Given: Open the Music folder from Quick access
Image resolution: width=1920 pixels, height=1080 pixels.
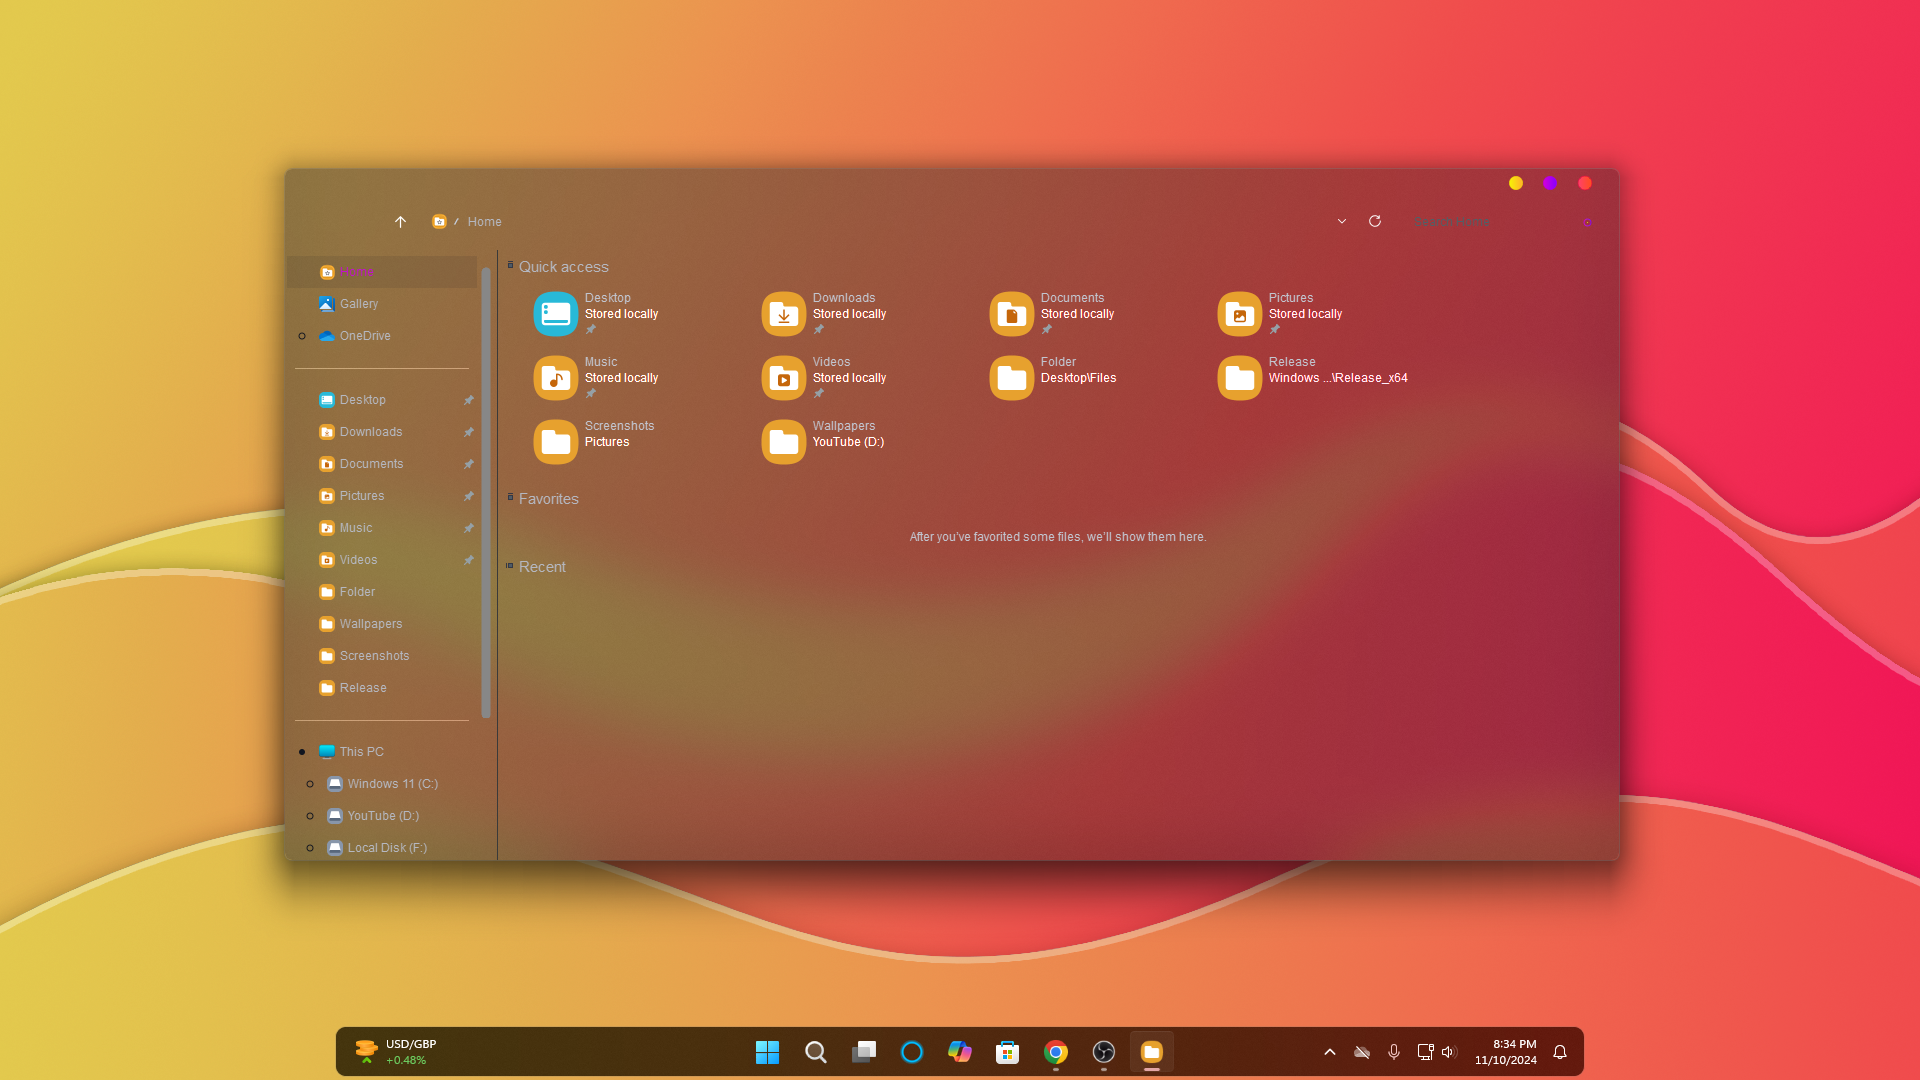Looking at the screenshot, I should (556, 378).
